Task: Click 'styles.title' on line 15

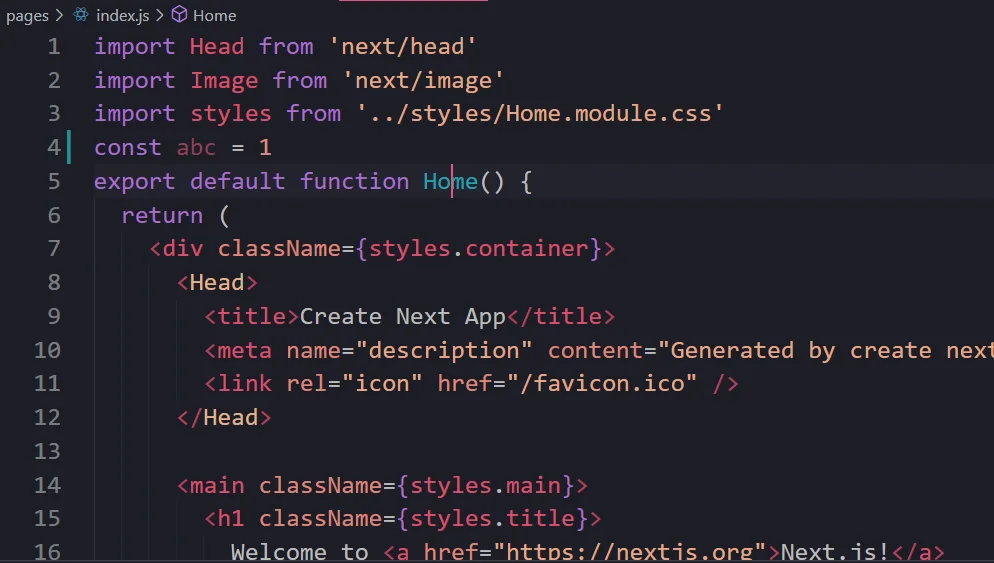Action: click(493, 519)
